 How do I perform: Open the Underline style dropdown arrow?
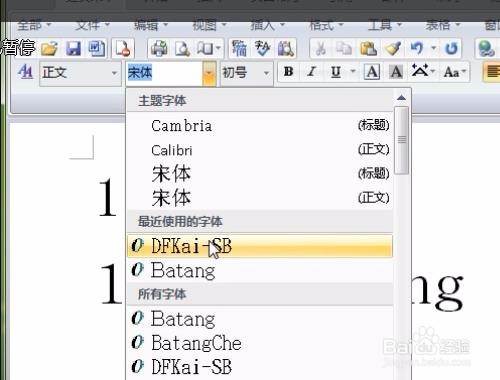click(353, 71)
